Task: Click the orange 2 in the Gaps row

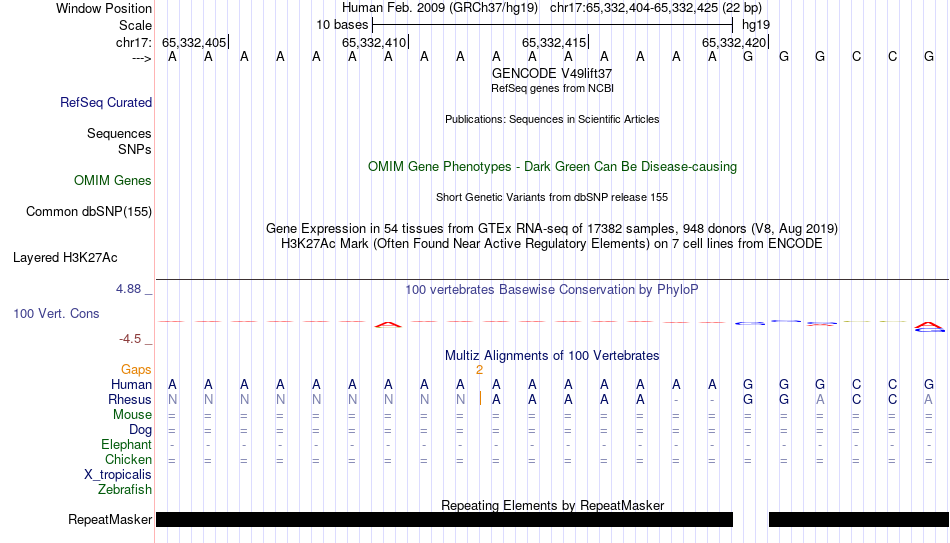Action: click(479, 370)
